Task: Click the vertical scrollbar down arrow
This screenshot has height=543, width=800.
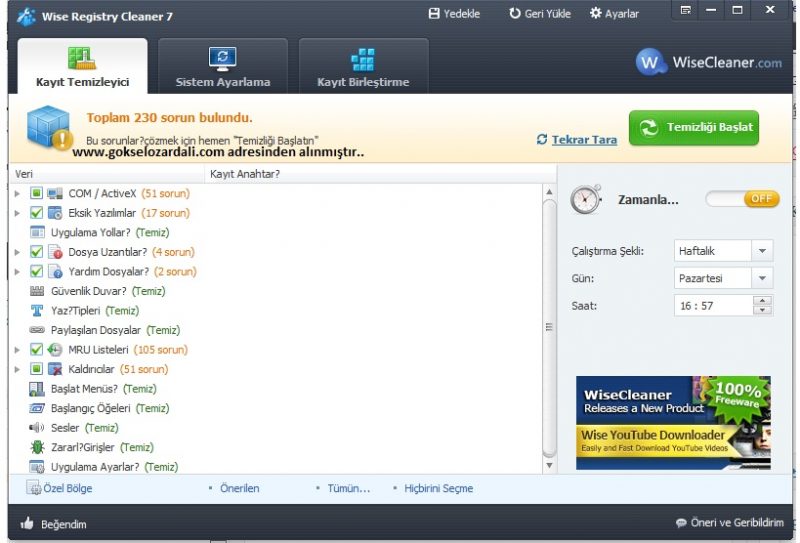Action: (549, 465)
